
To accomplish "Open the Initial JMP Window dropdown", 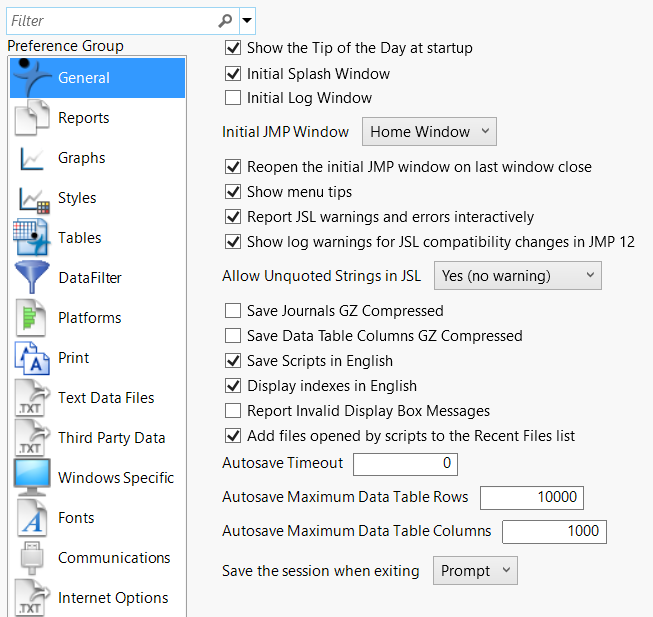I will click(x=428, y=132).
